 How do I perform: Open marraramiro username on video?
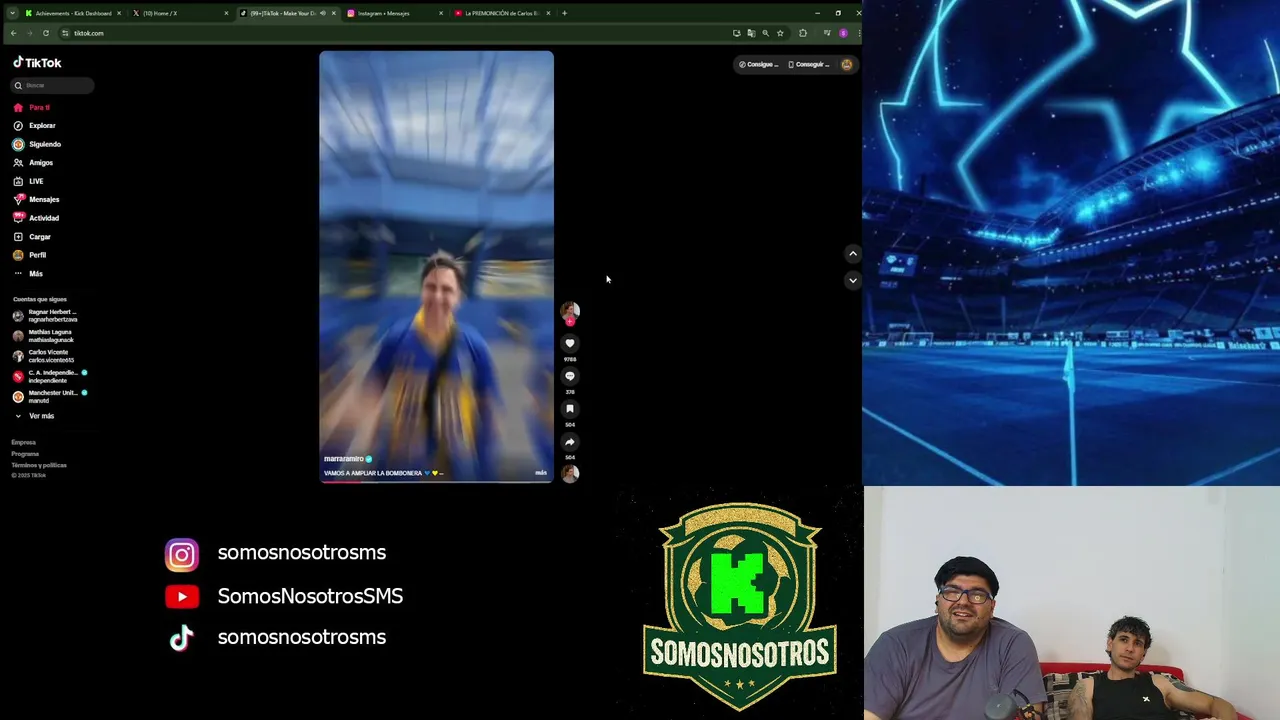tap(343, 459)
